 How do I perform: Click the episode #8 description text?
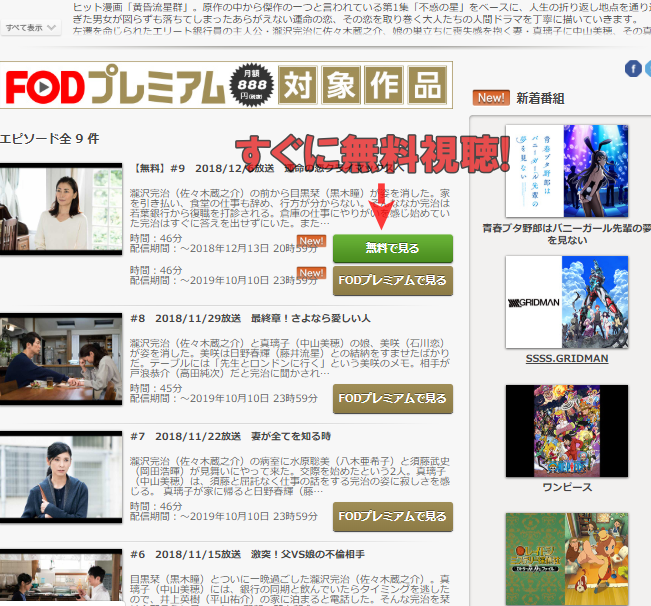[290, 358]
